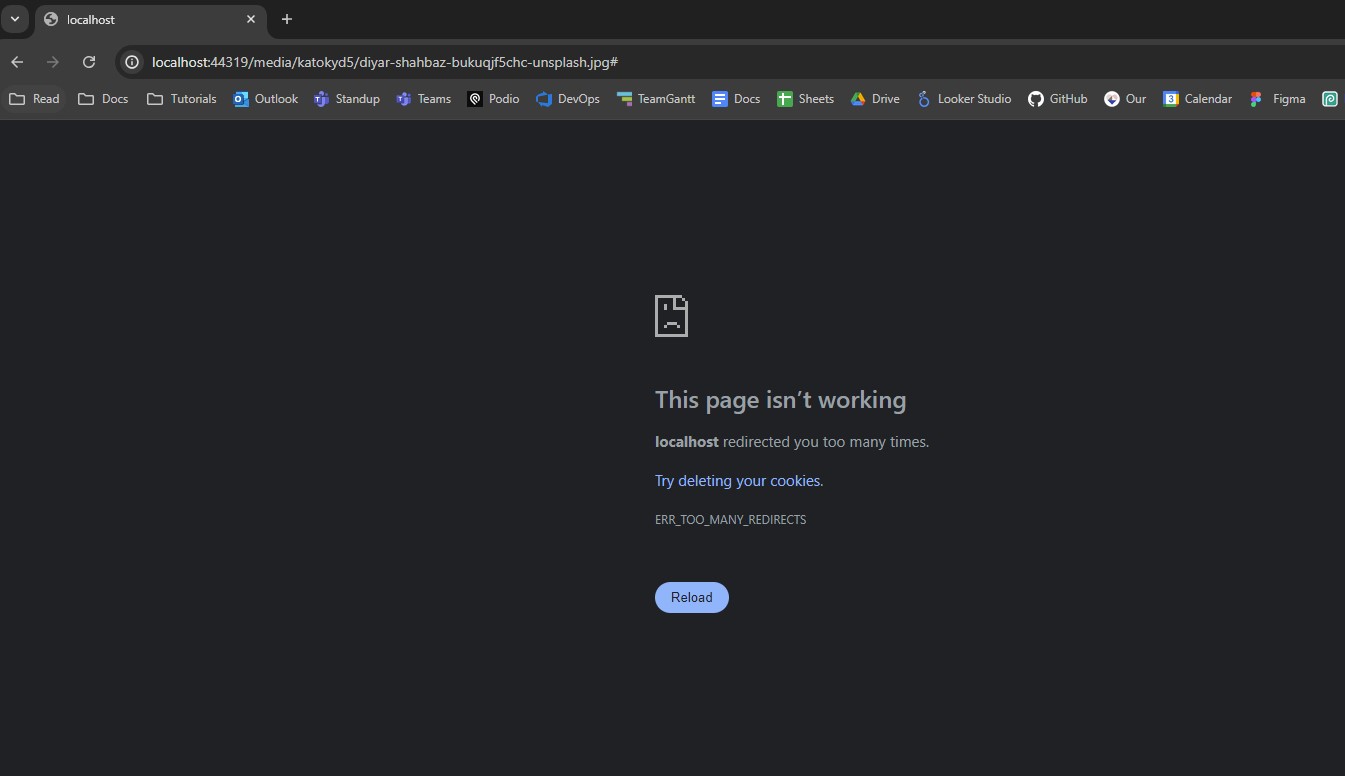
Task: Expand the Read bookmarks folder
Action: point(34,99)
